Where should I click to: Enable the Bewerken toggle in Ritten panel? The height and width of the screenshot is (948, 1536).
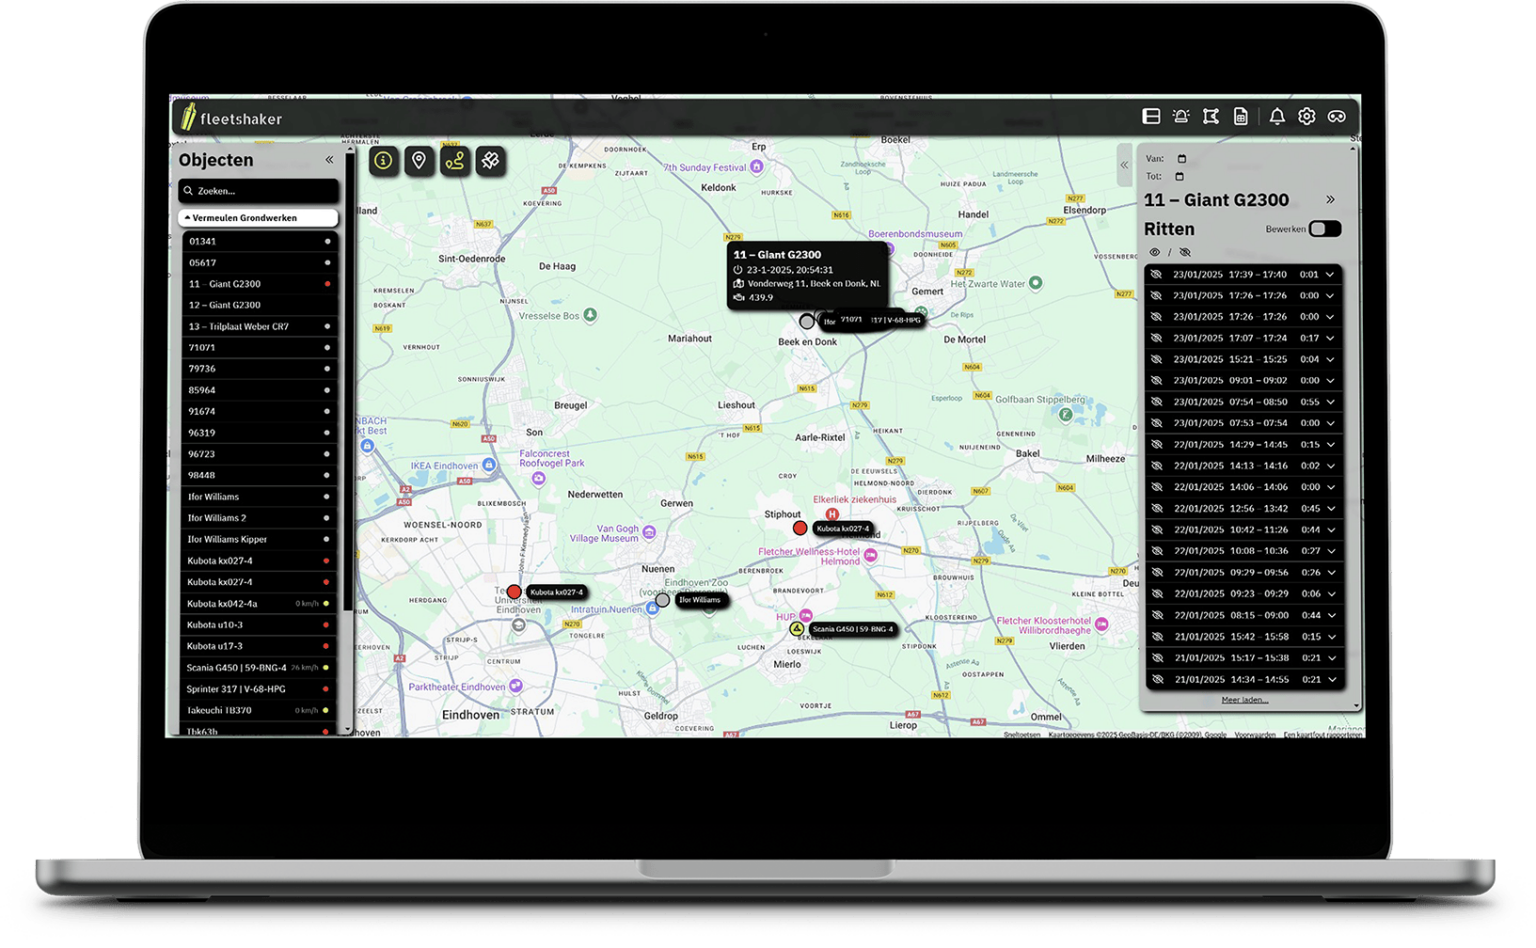1325,229
